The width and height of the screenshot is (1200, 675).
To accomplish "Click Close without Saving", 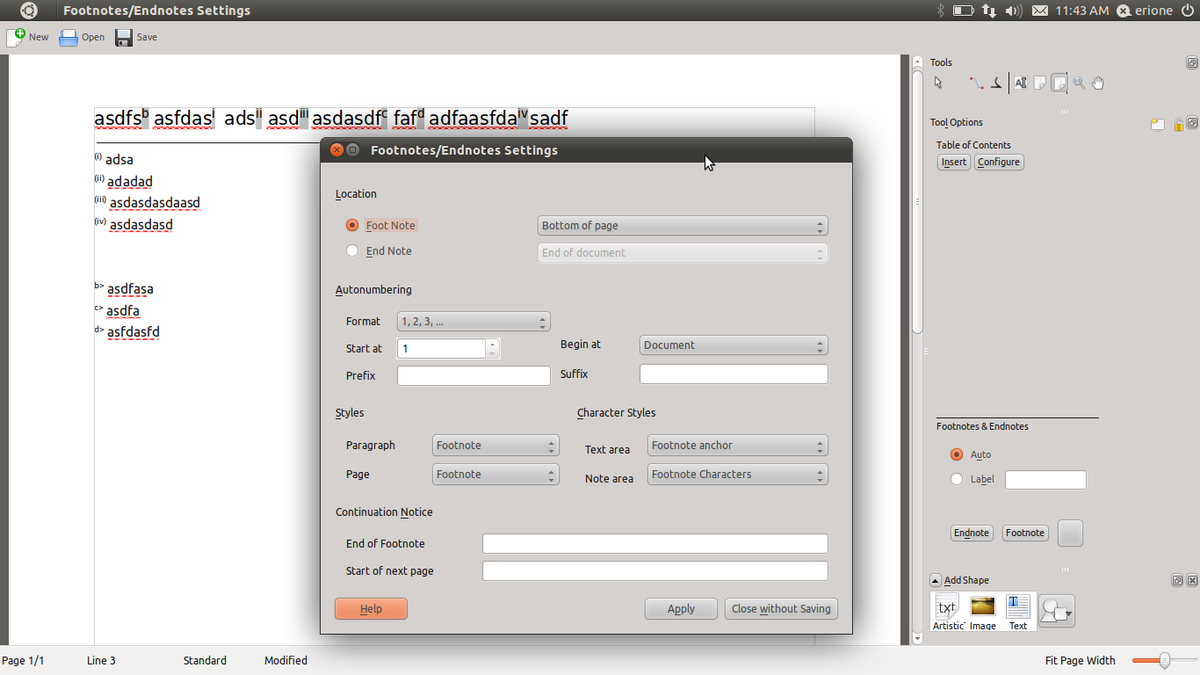I will [x=781, y=608].
